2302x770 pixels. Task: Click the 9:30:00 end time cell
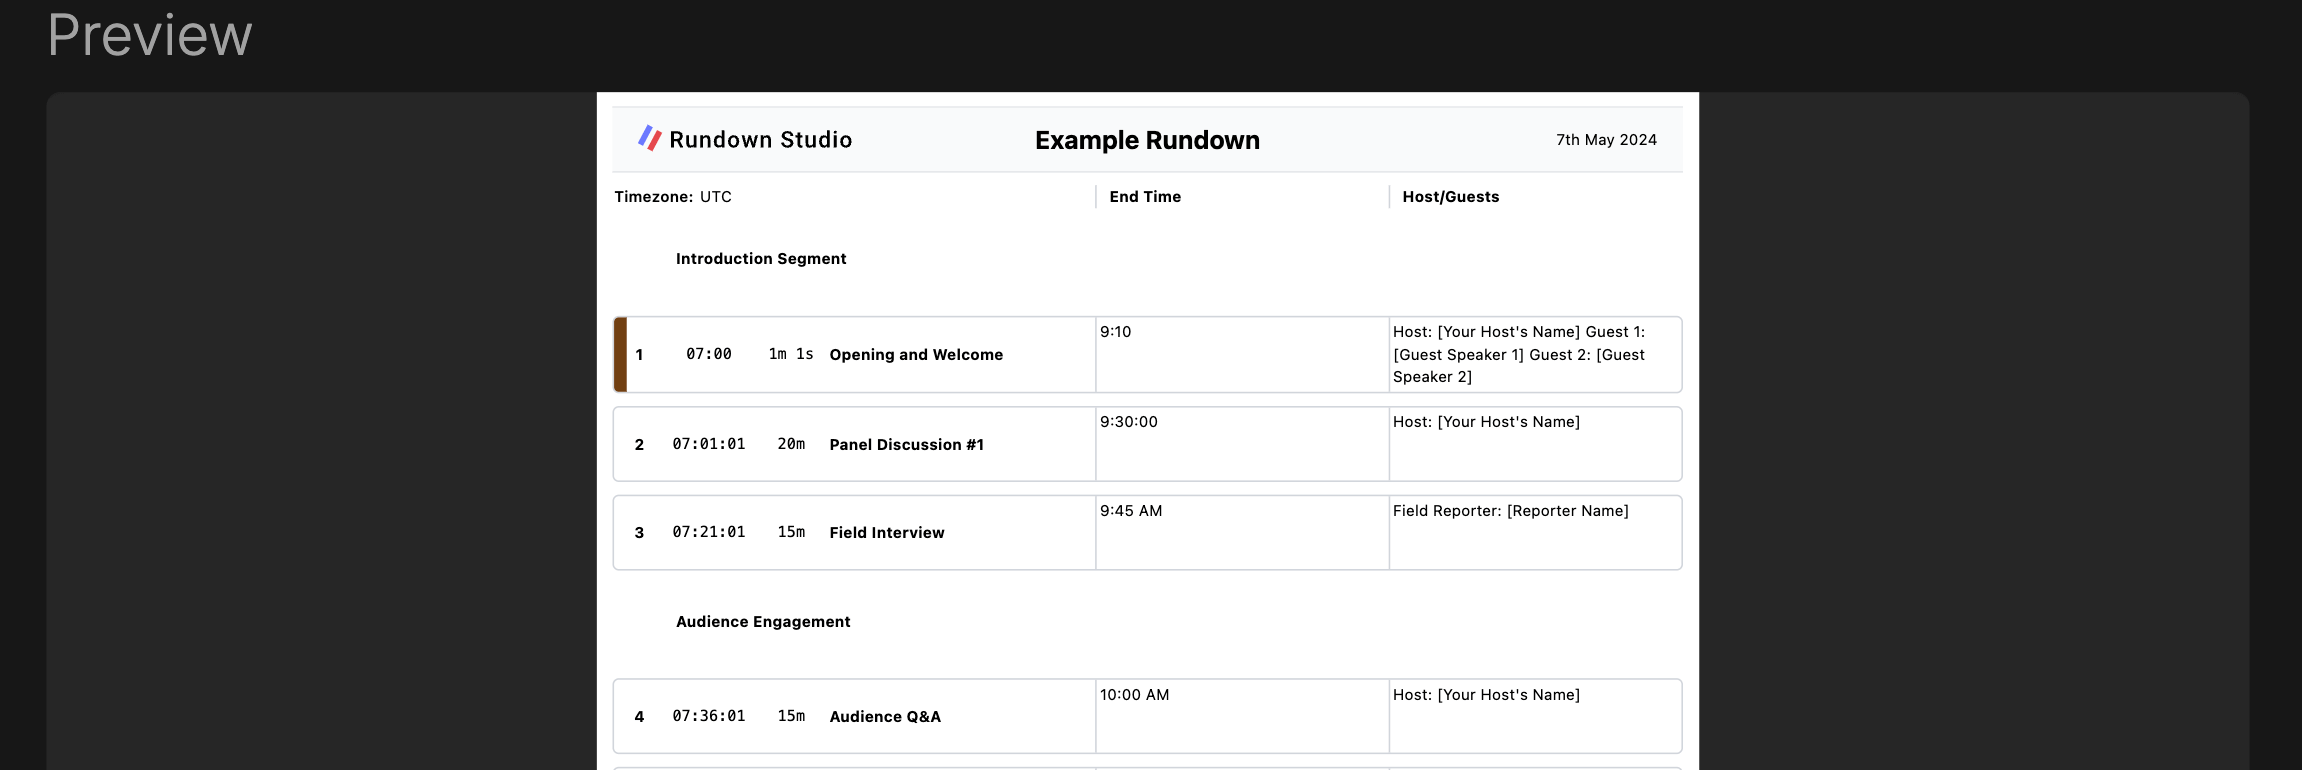(x=1242, y=444)
